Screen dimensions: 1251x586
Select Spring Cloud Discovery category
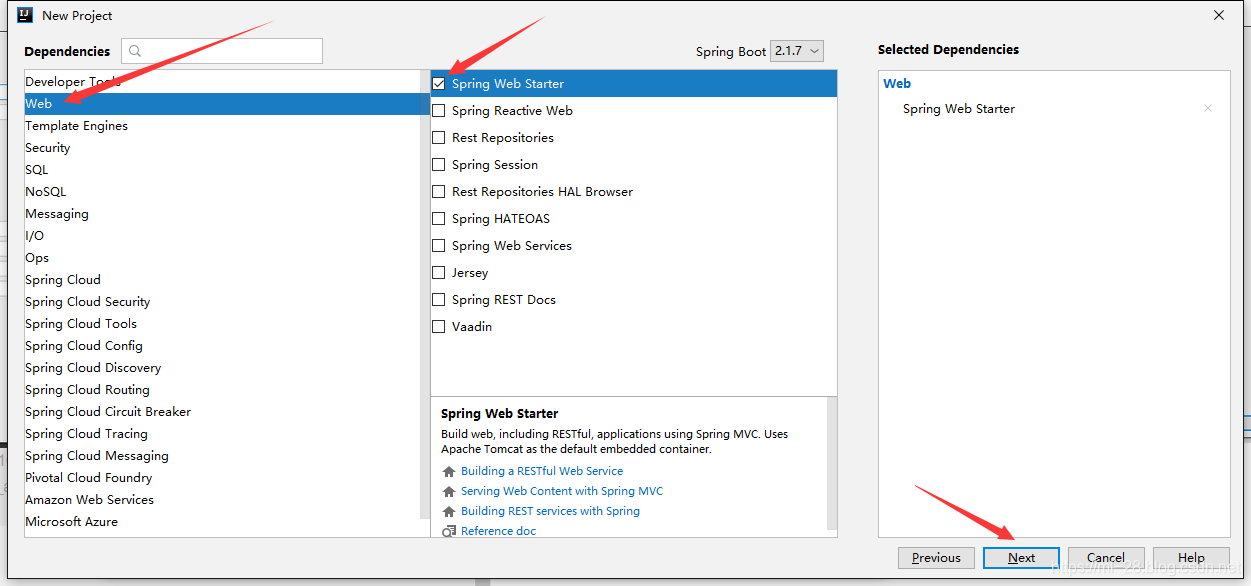point(223,368)
